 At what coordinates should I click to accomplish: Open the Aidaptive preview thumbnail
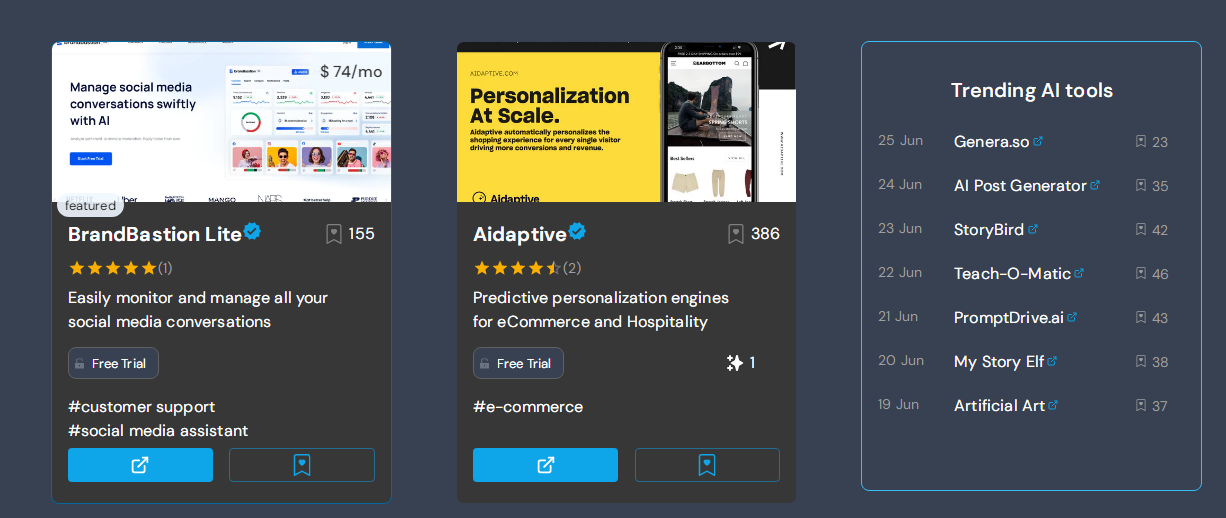(626, 122)
